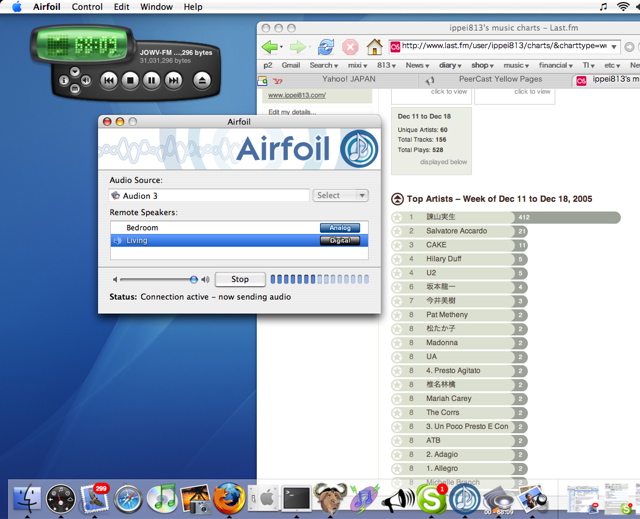Screen dimensions: 640x519
Task: Go to previous track in Audion
Action: (109, 80)
